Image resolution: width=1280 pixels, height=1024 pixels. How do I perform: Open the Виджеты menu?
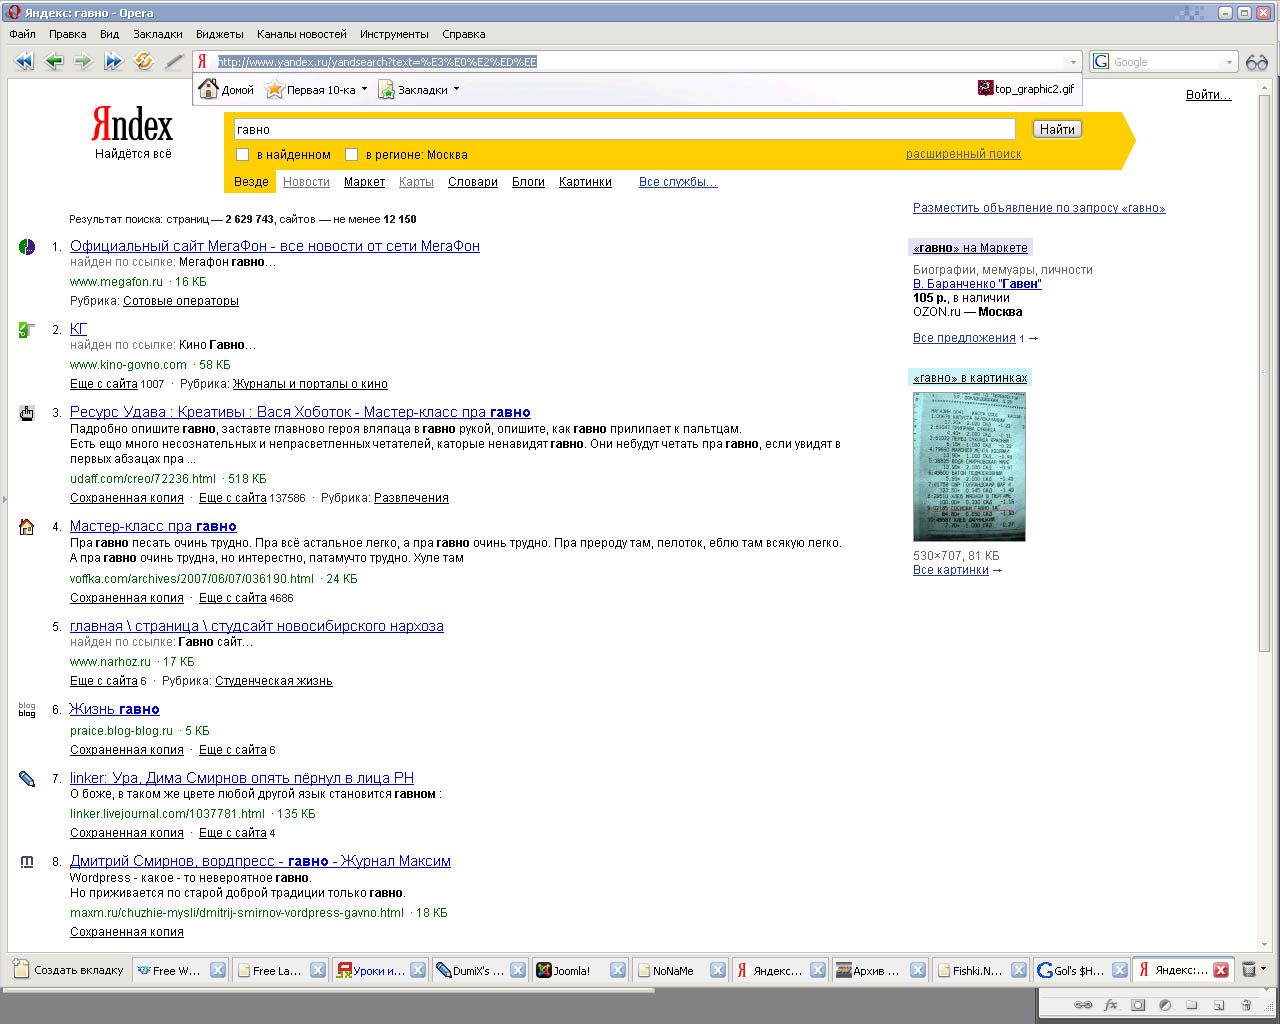pos(219,34)
